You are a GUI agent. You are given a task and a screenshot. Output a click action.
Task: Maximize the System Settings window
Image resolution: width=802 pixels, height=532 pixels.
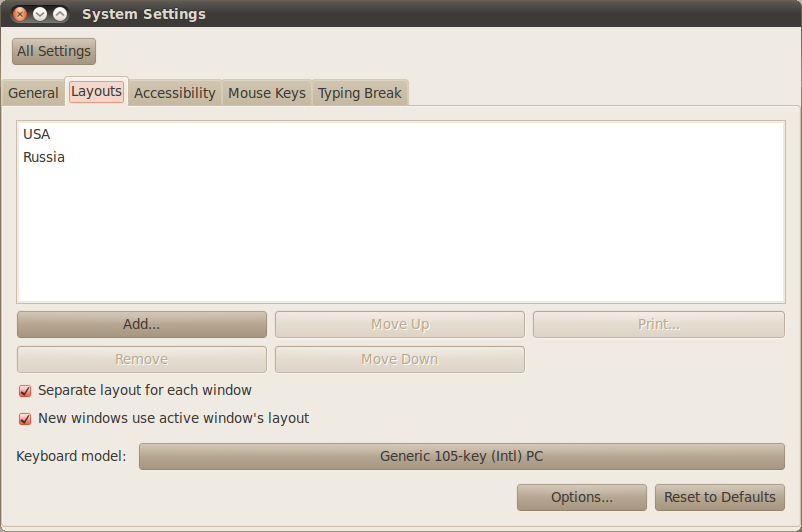click(x=60, y=14)
